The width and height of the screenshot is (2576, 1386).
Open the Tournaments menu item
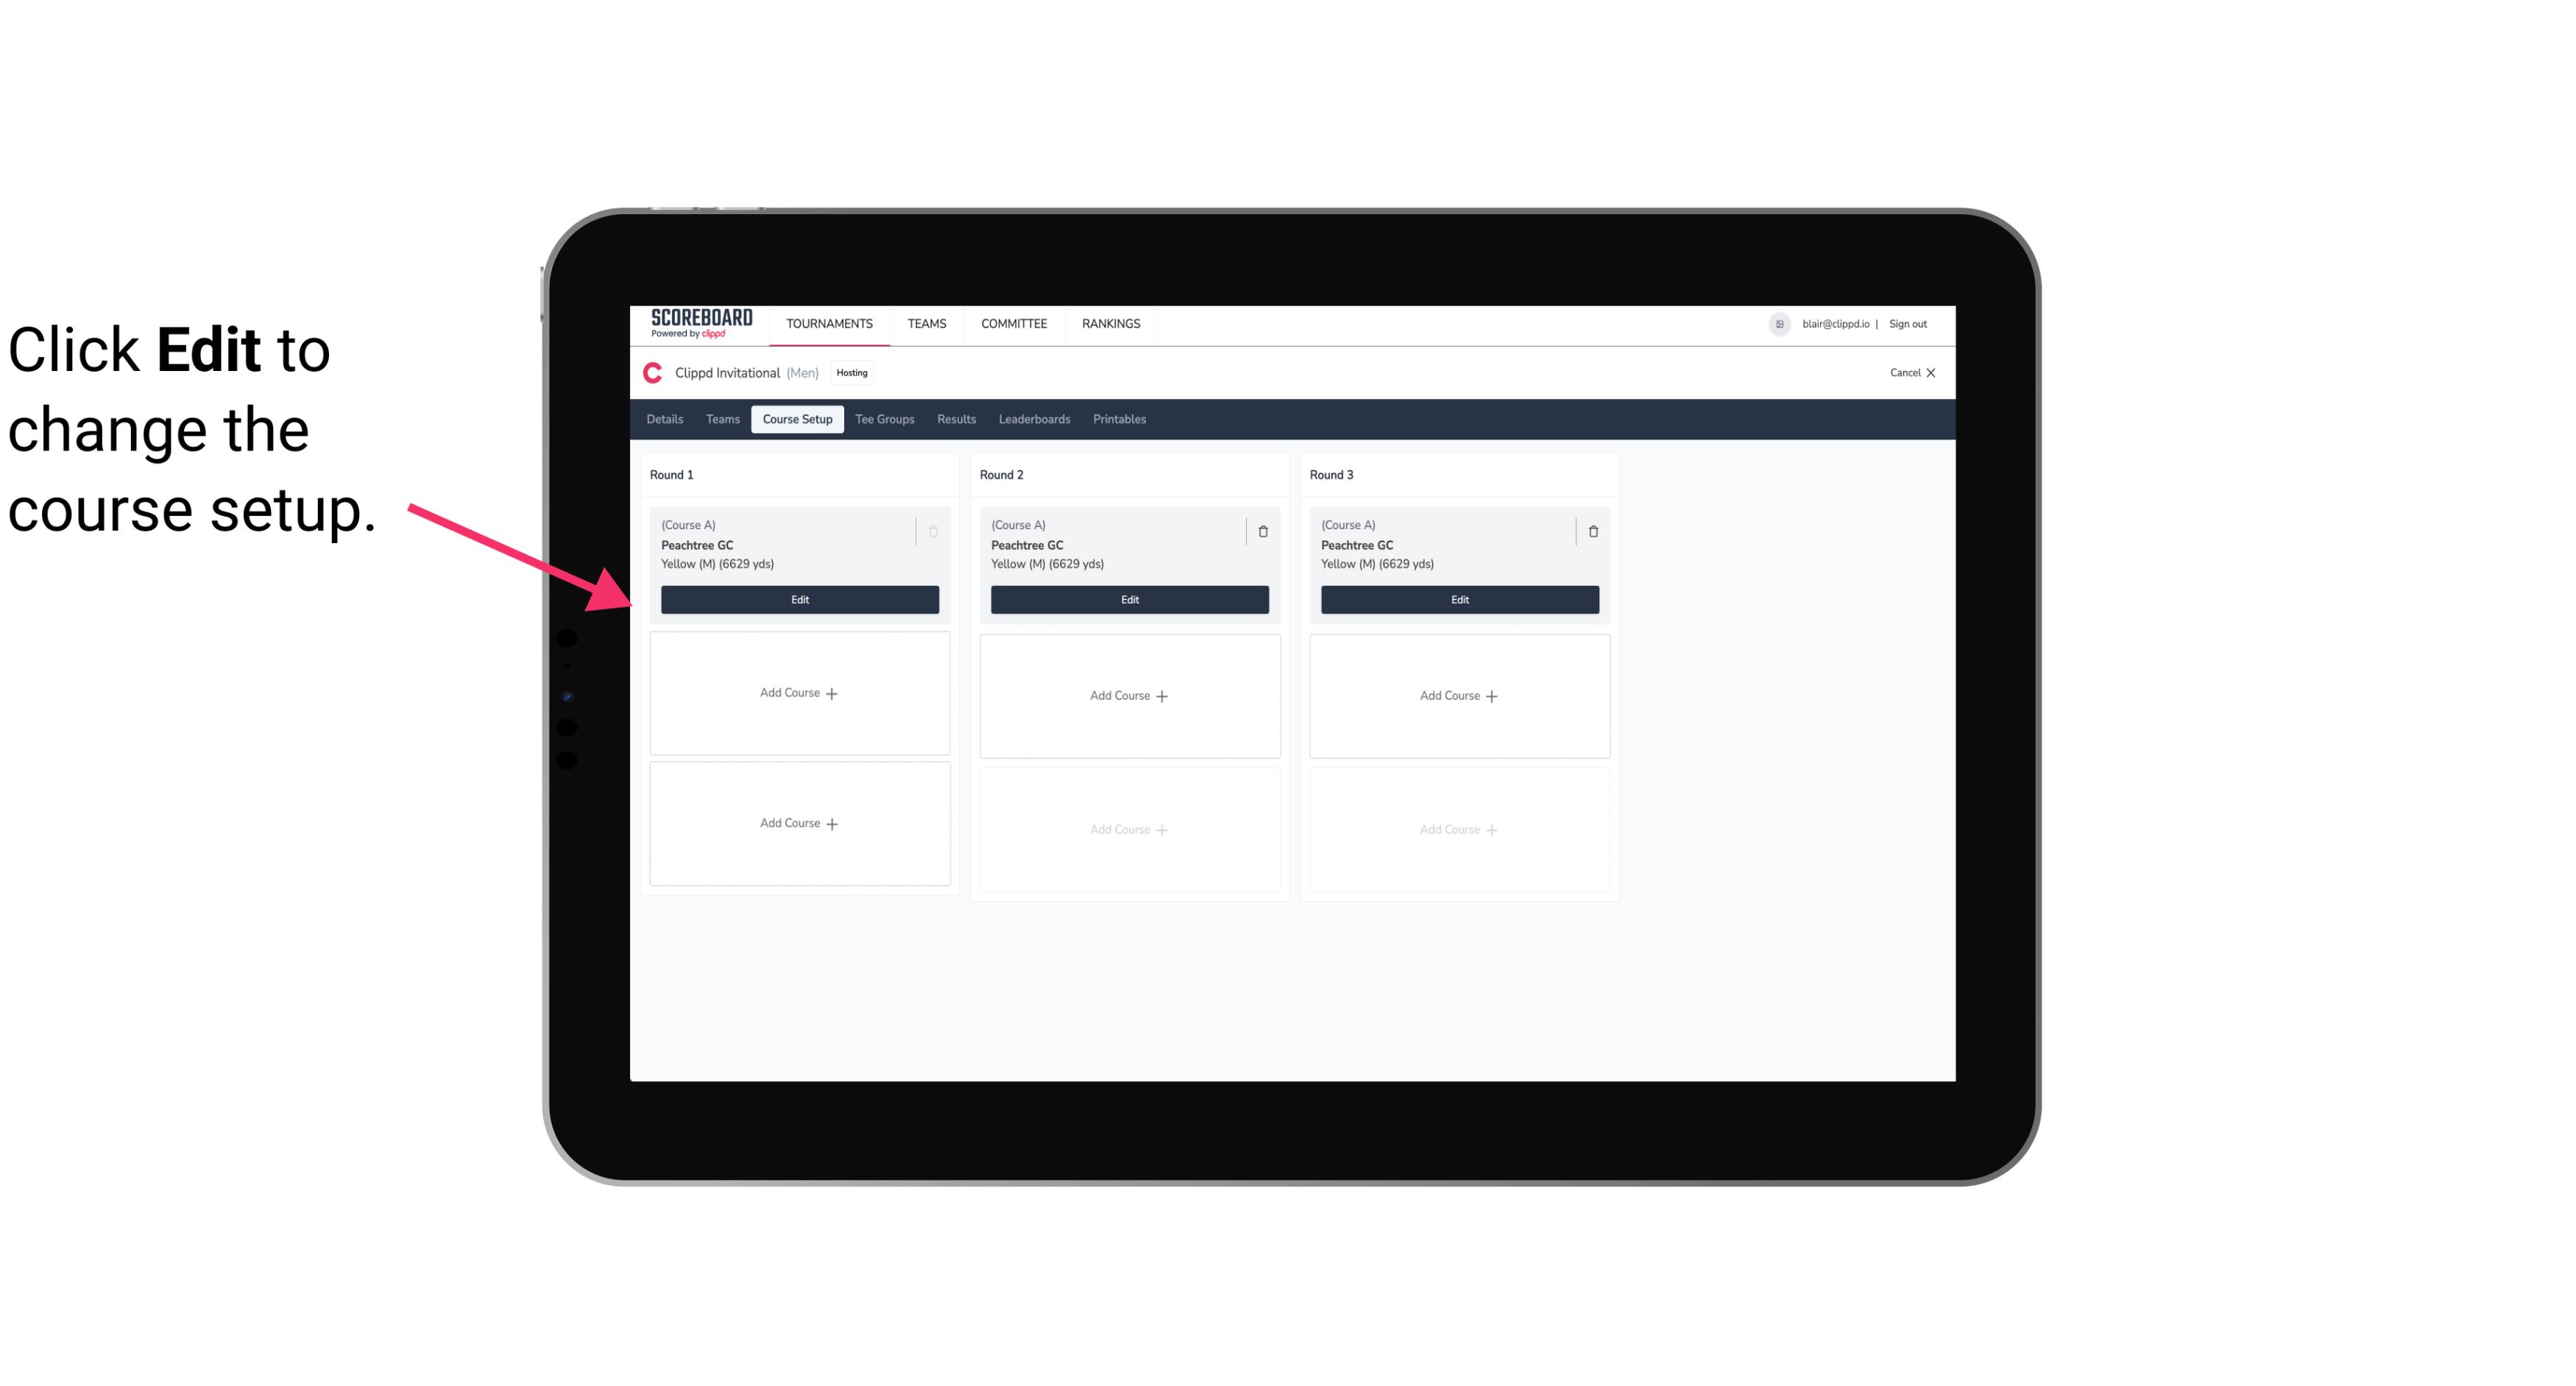832,322
